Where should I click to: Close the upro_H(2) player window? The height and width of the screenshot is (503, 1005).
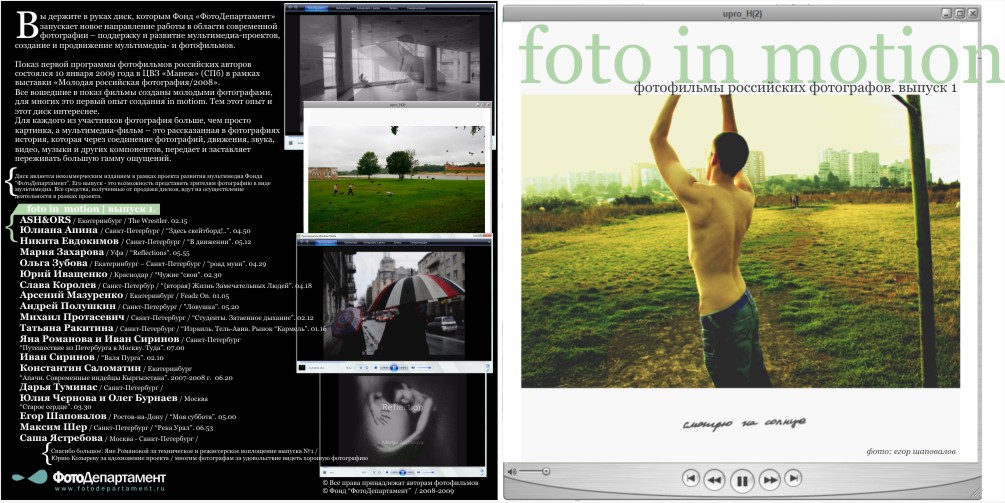(x=973, y=13)
